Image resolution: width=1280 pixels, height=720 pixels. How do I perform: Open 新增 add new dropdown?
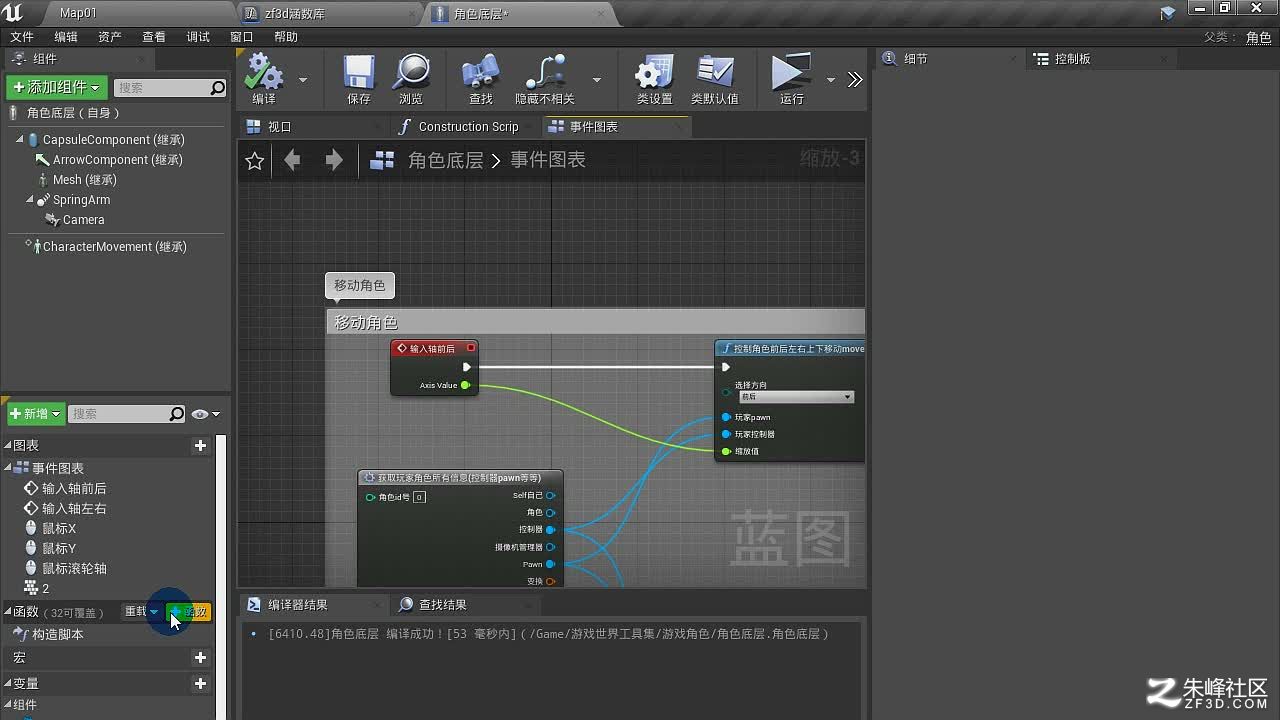(x=36, y=414)
